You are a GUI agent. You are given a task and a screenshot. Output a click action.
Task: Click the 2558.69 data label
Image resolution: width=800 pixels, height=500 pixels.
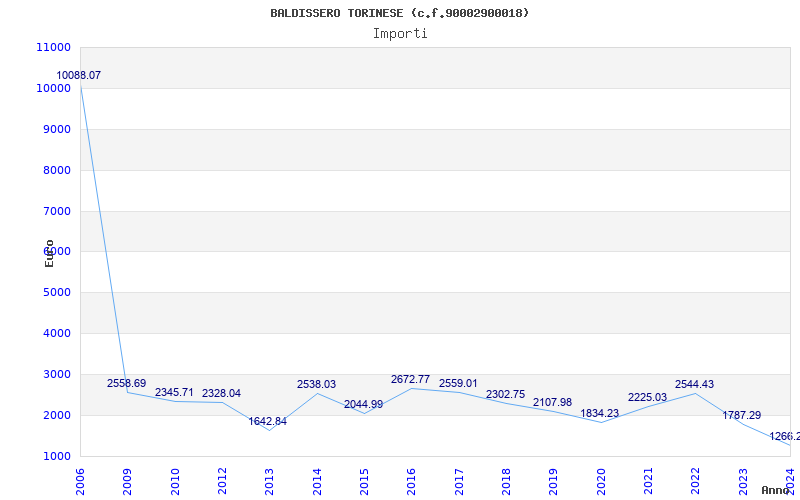(127, 383)
